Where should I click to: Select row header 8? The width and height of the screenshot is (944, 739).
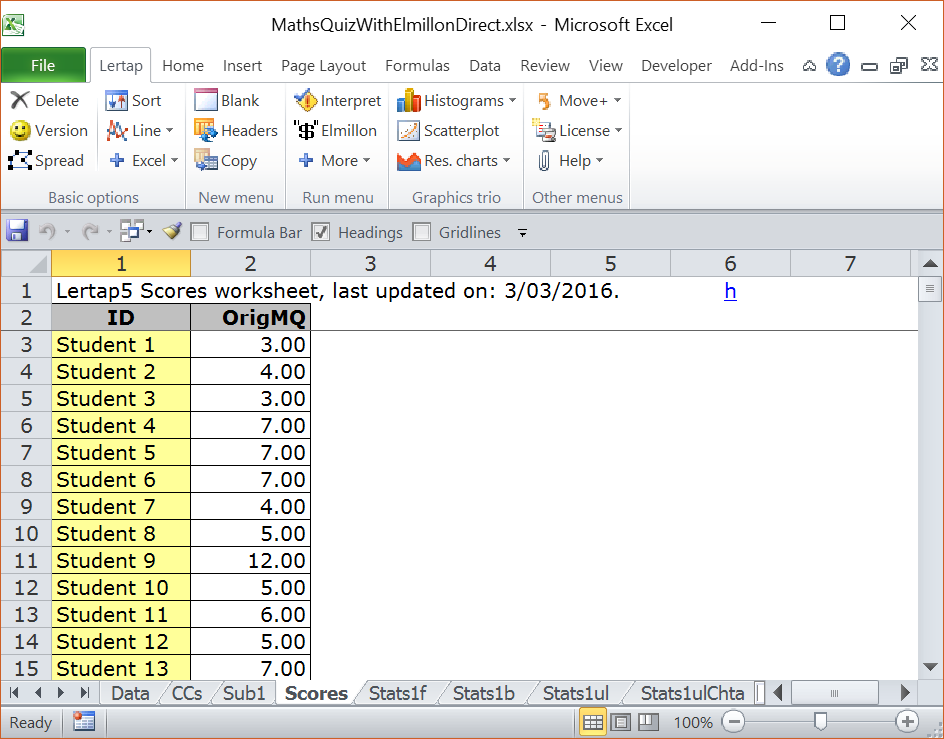tap(26, 479)
